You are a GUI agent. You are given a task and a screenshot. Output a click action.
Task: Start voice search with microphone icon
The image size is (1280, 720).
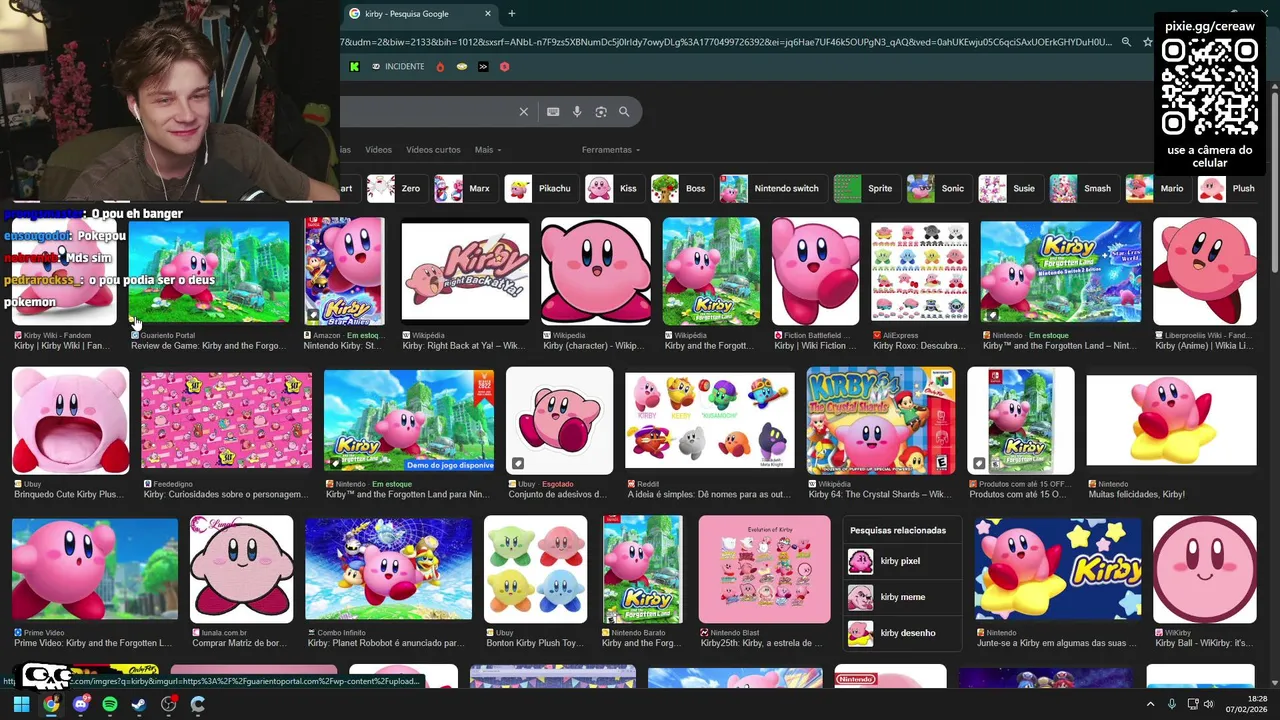(x=577, y=112)
